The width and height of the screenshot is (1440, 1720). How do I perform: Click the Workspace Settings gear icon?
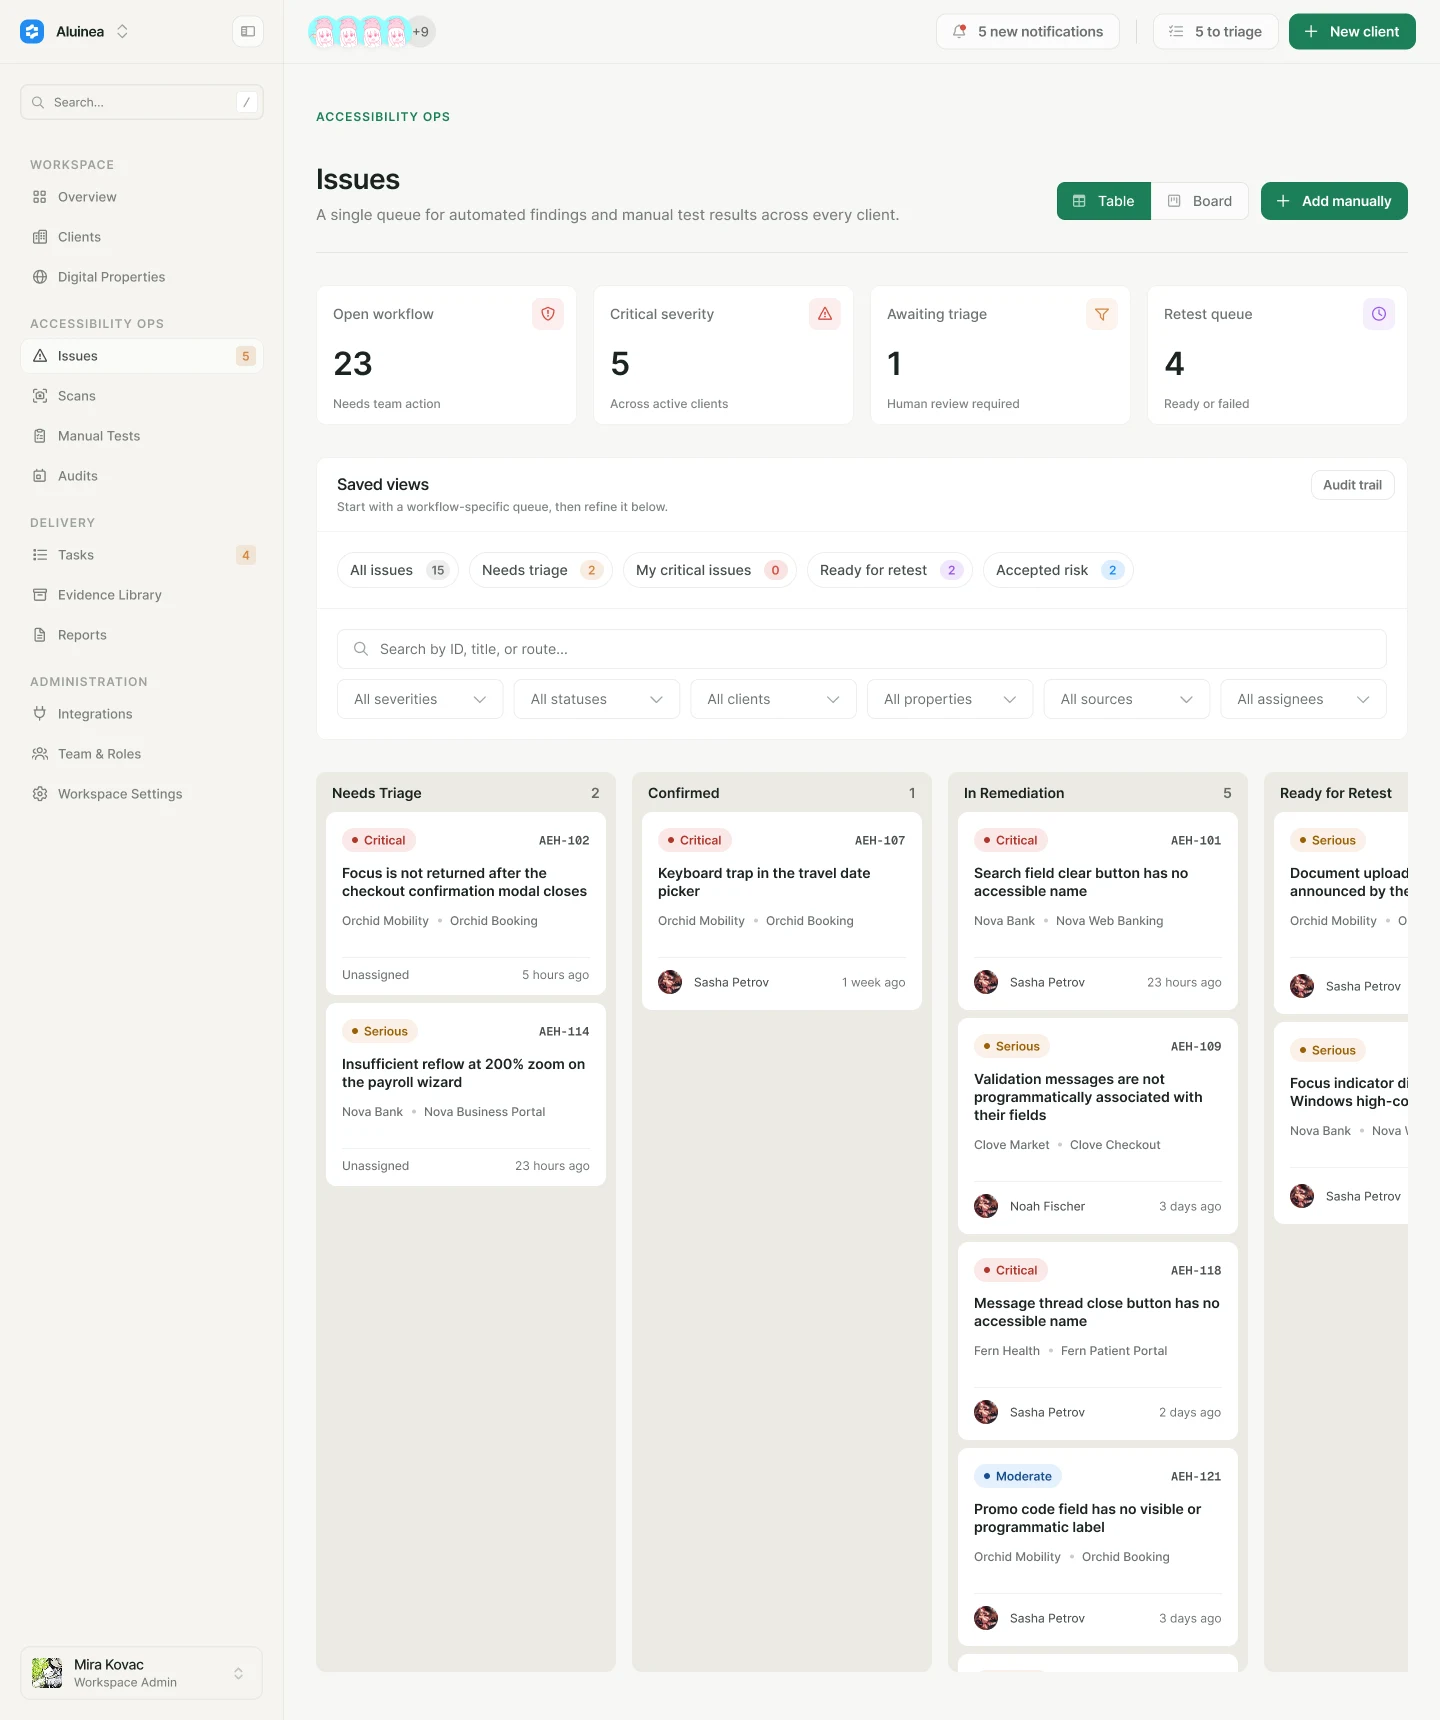(x=40, y=794)
